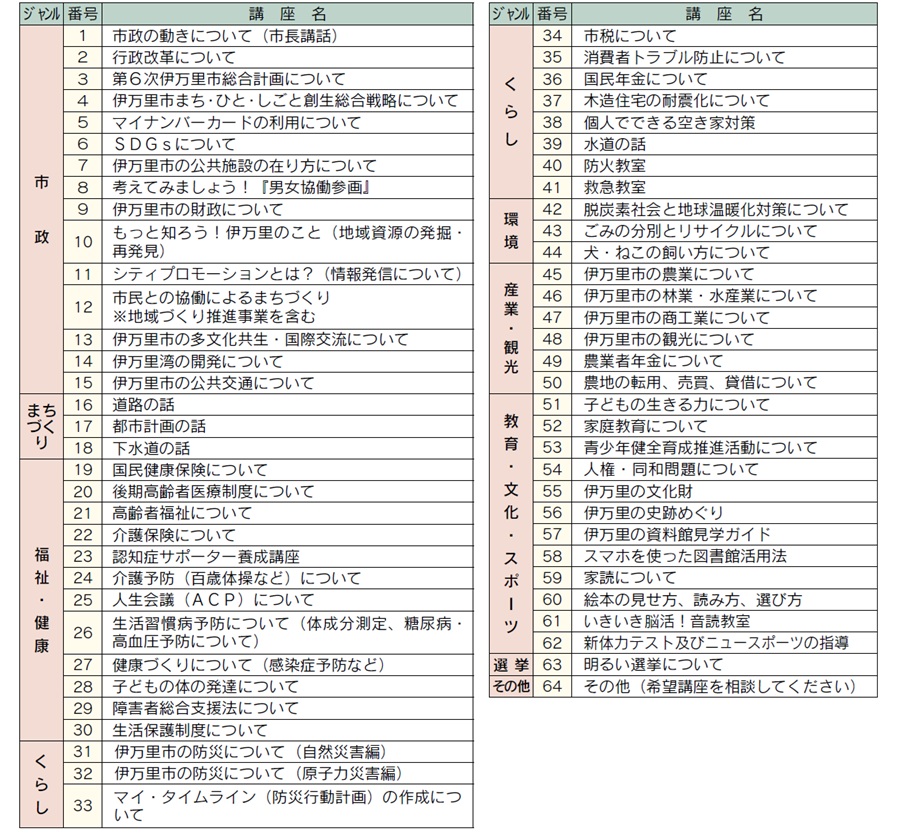Select 子どもの生きる力について

click(x=677, y=405)
